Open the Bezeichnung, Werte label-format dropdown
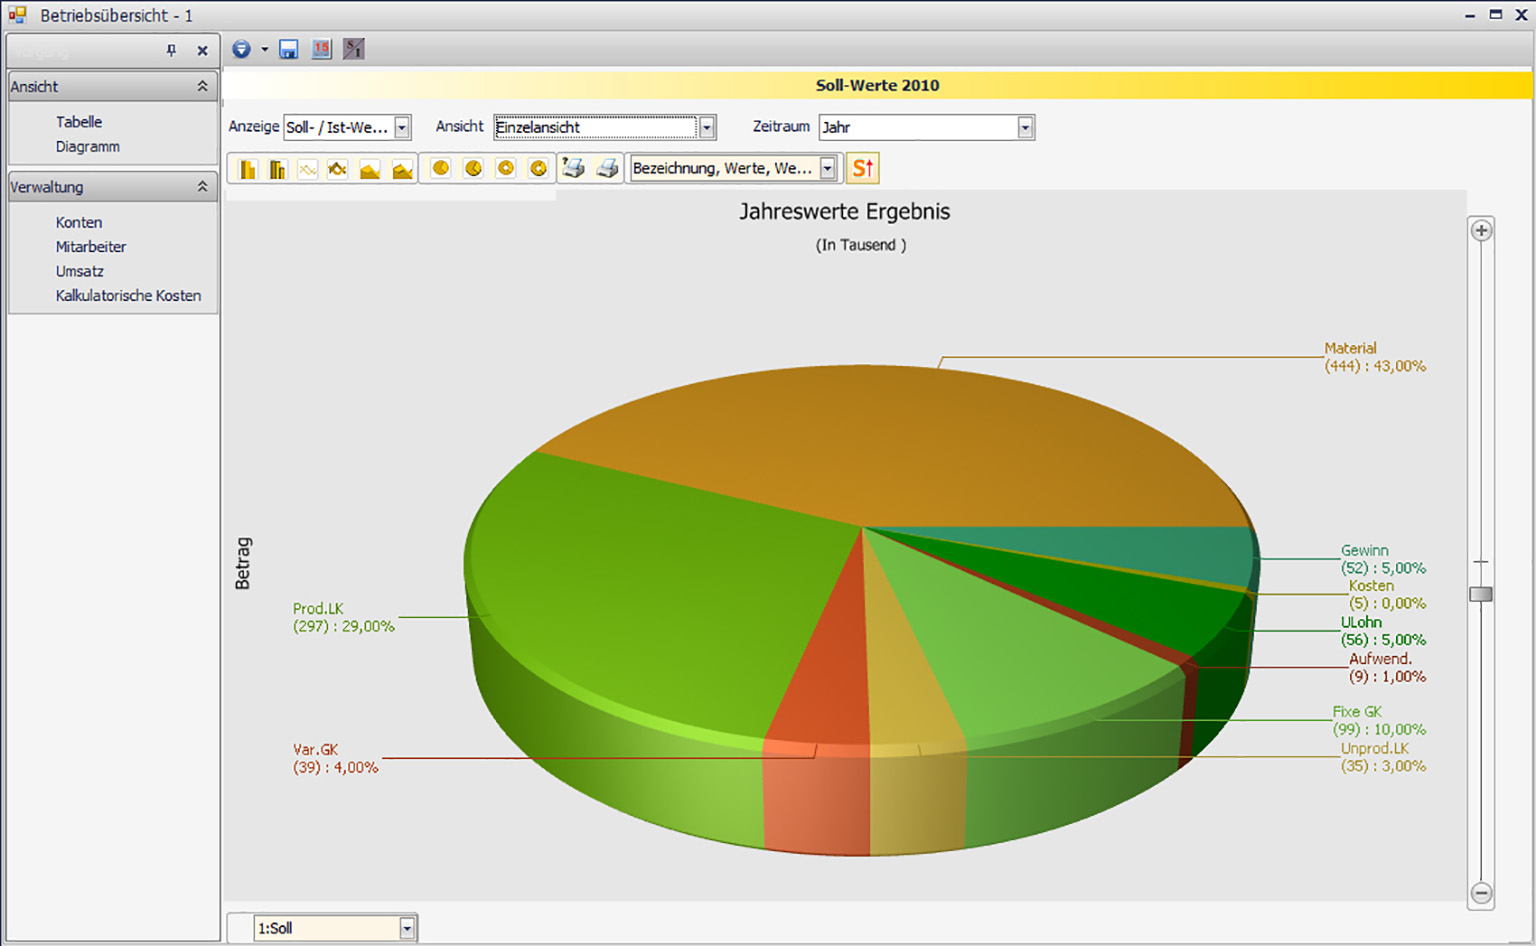The height and width of the screenshot is (946, 1536). pos(827,168)
